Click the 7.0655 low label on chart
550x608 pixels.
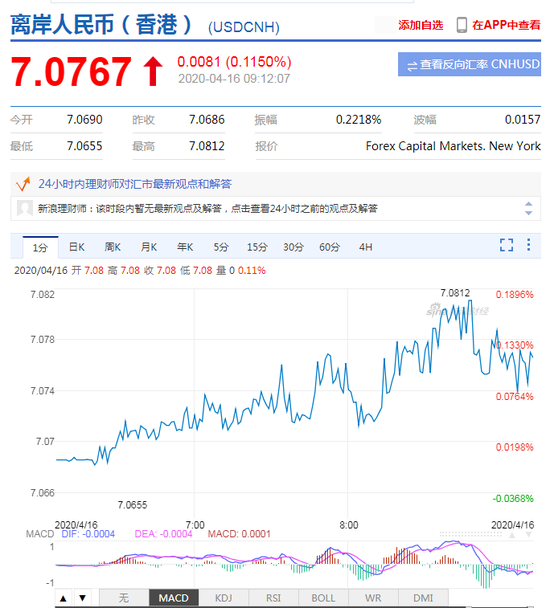tap(132, 505)
